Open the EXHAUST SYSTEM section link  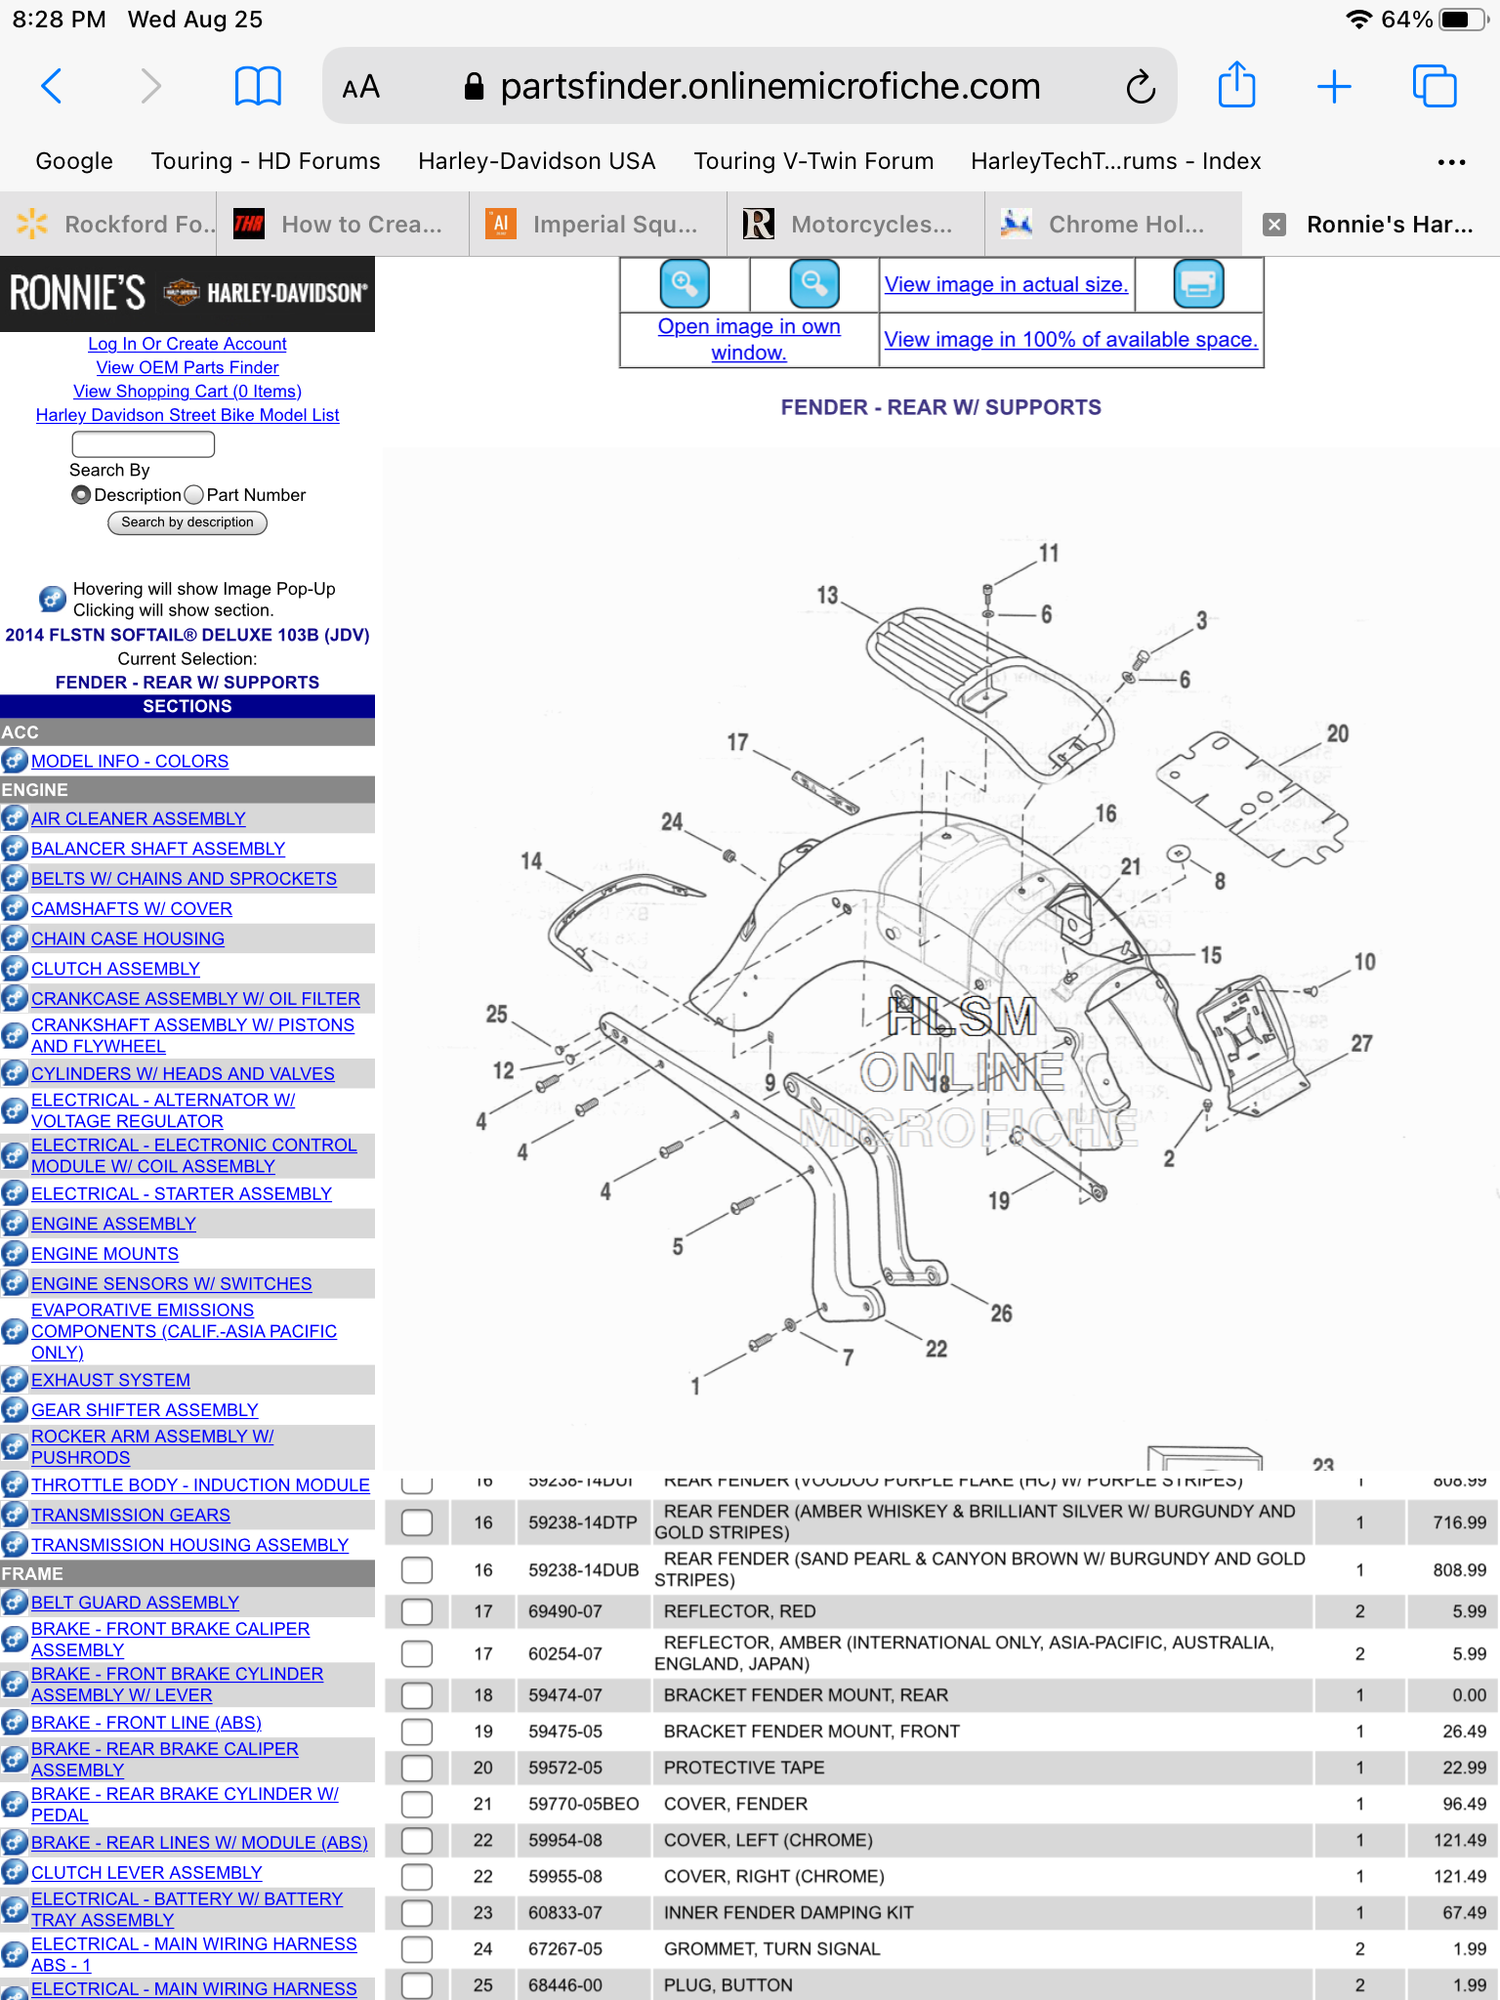pos(110,1380)
